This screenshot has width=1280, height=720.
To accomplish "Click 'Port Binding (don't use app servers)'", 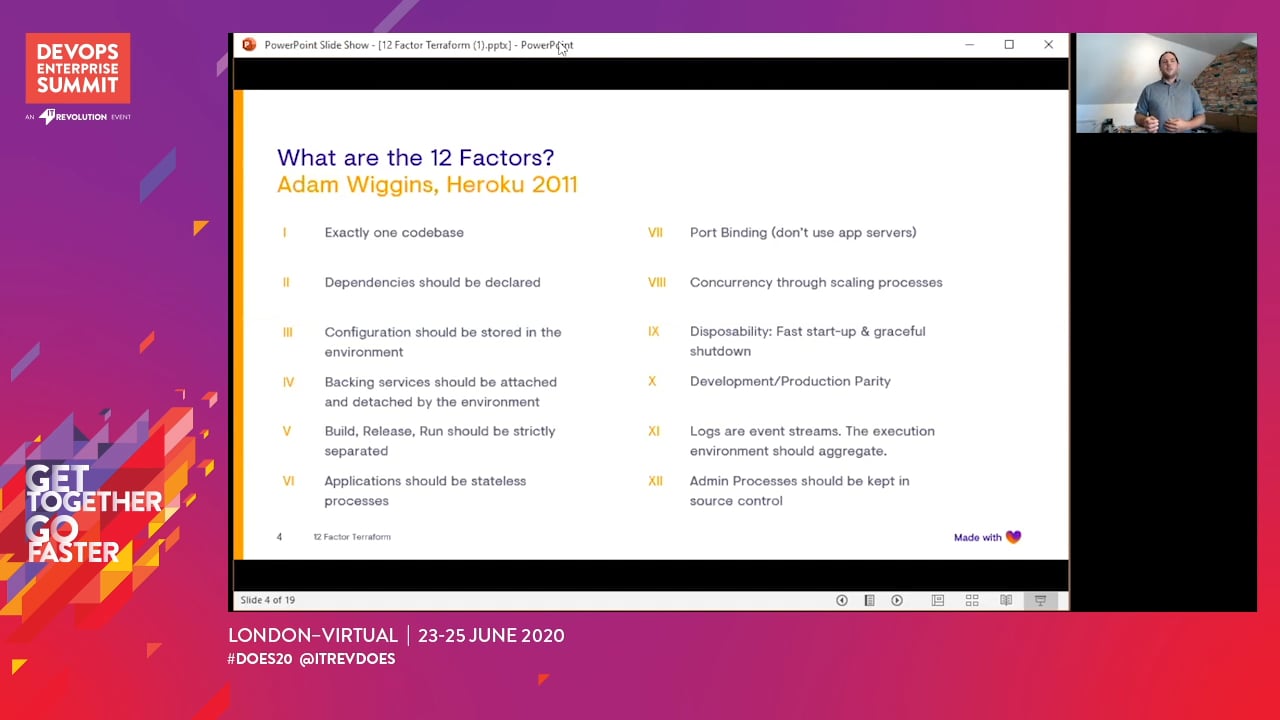I will point(803,232).
